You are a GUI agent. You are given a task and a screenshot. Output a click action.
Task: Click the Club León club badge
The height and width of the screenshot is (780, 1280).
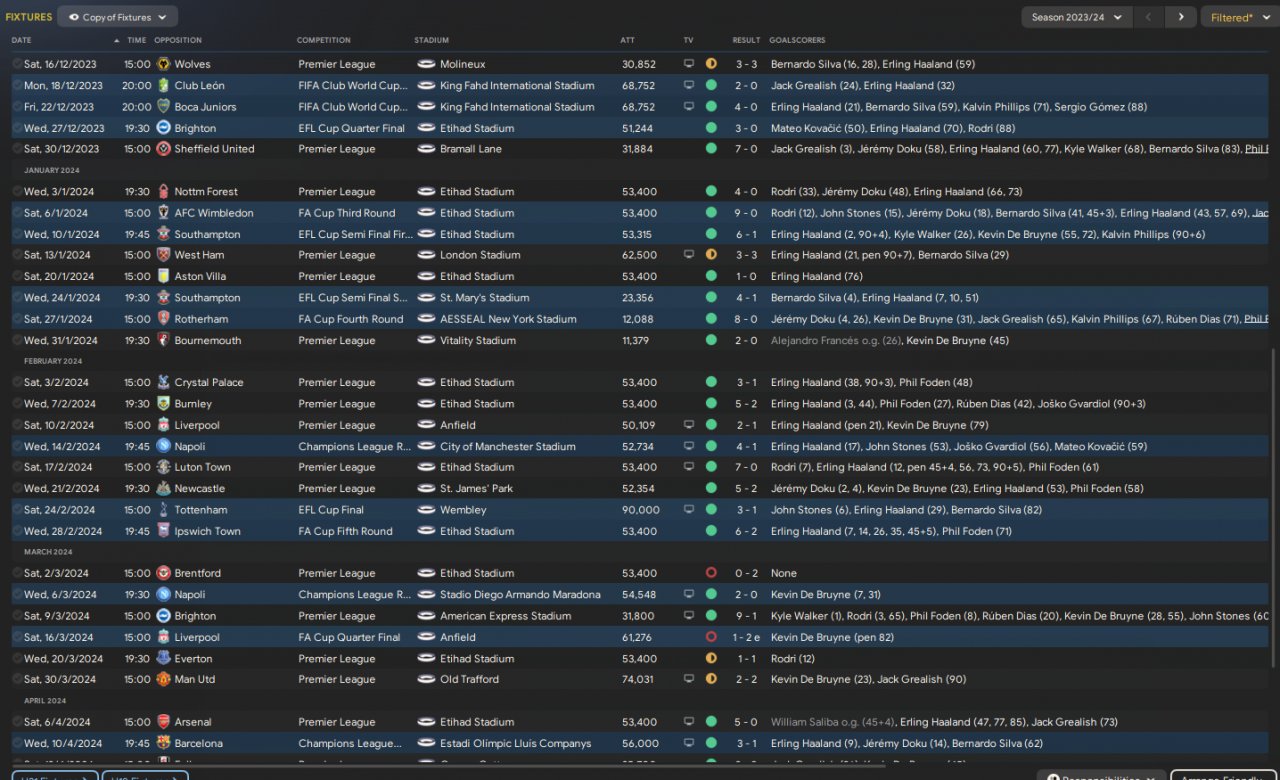pyautogui.click(x=163, y=86)
